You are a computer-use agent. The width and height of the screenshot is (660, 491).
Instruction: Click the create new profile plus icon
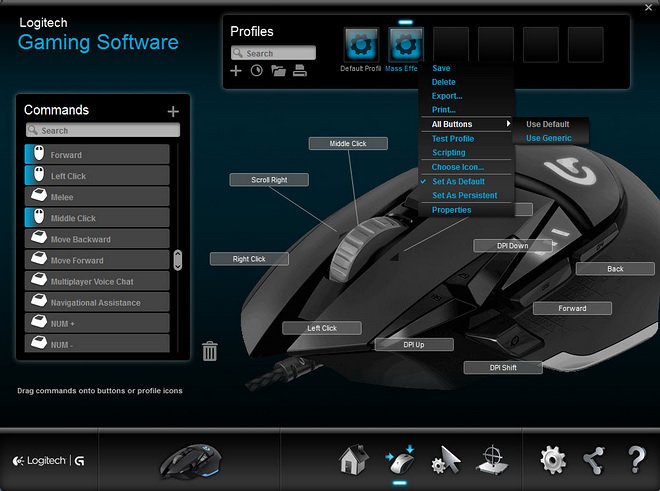tap(236, 71)
